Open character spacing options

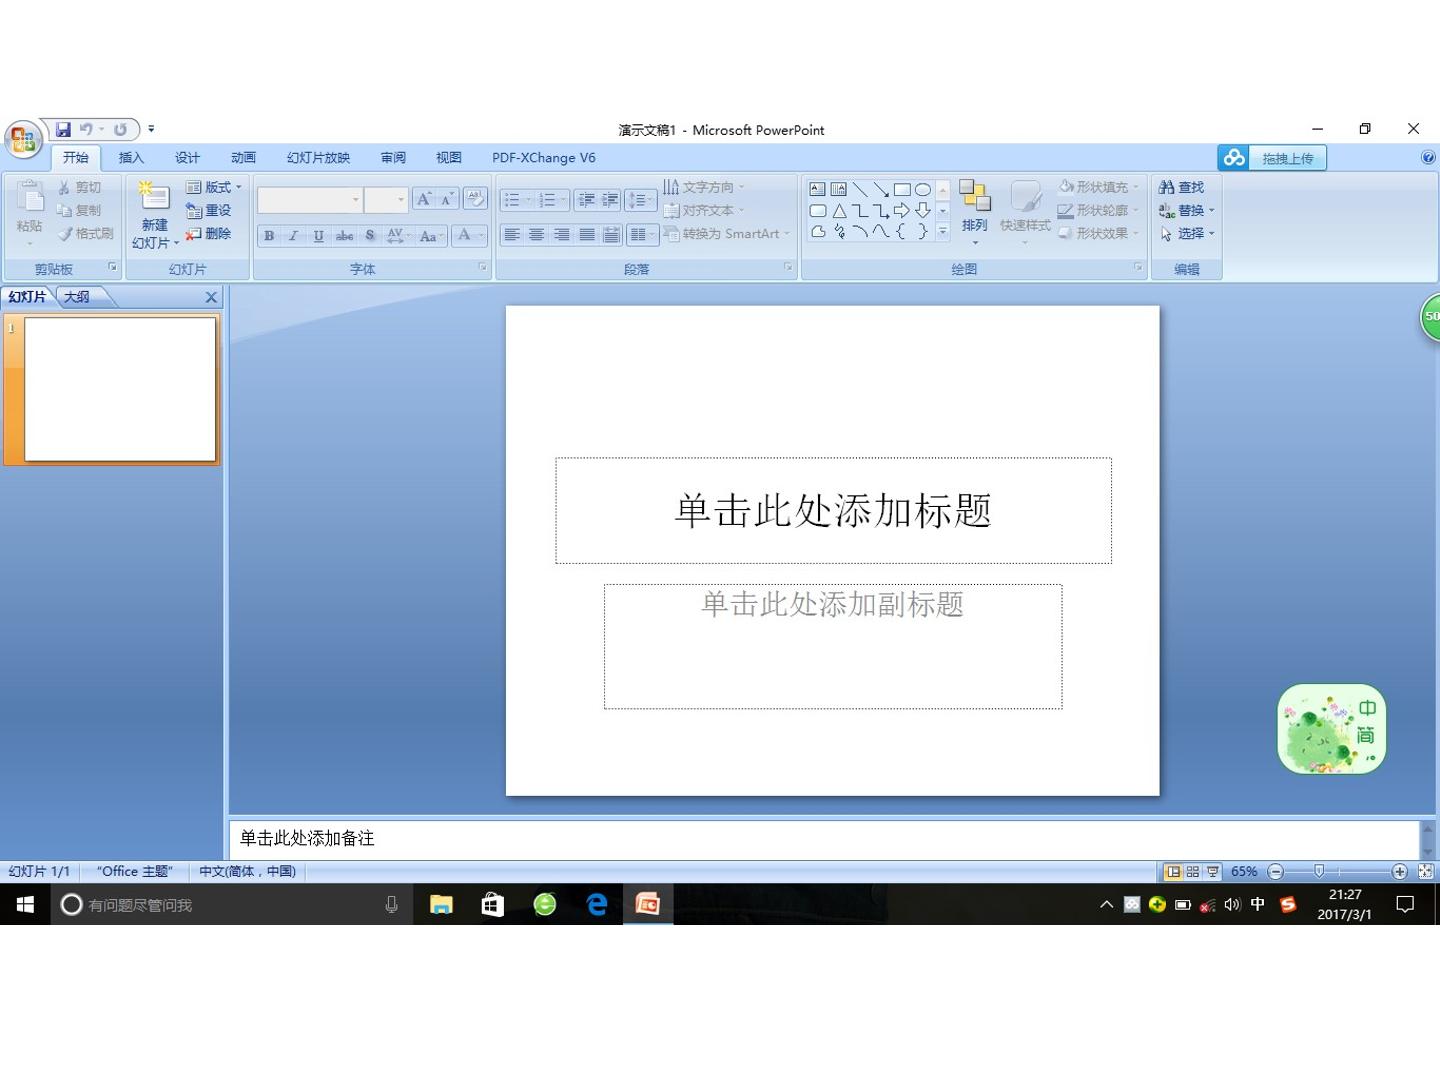click(398, 236)
